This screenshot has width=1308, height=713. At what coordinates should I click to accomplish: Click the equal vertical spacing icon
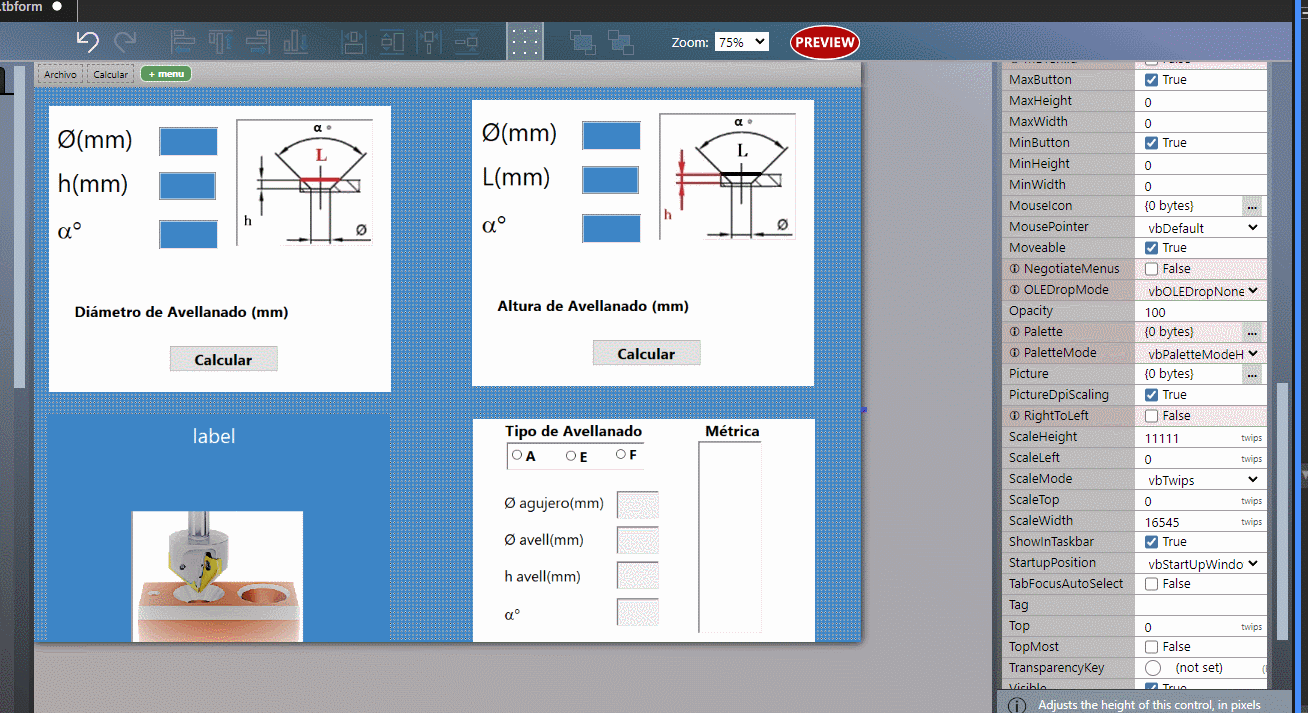click(466, 42)
